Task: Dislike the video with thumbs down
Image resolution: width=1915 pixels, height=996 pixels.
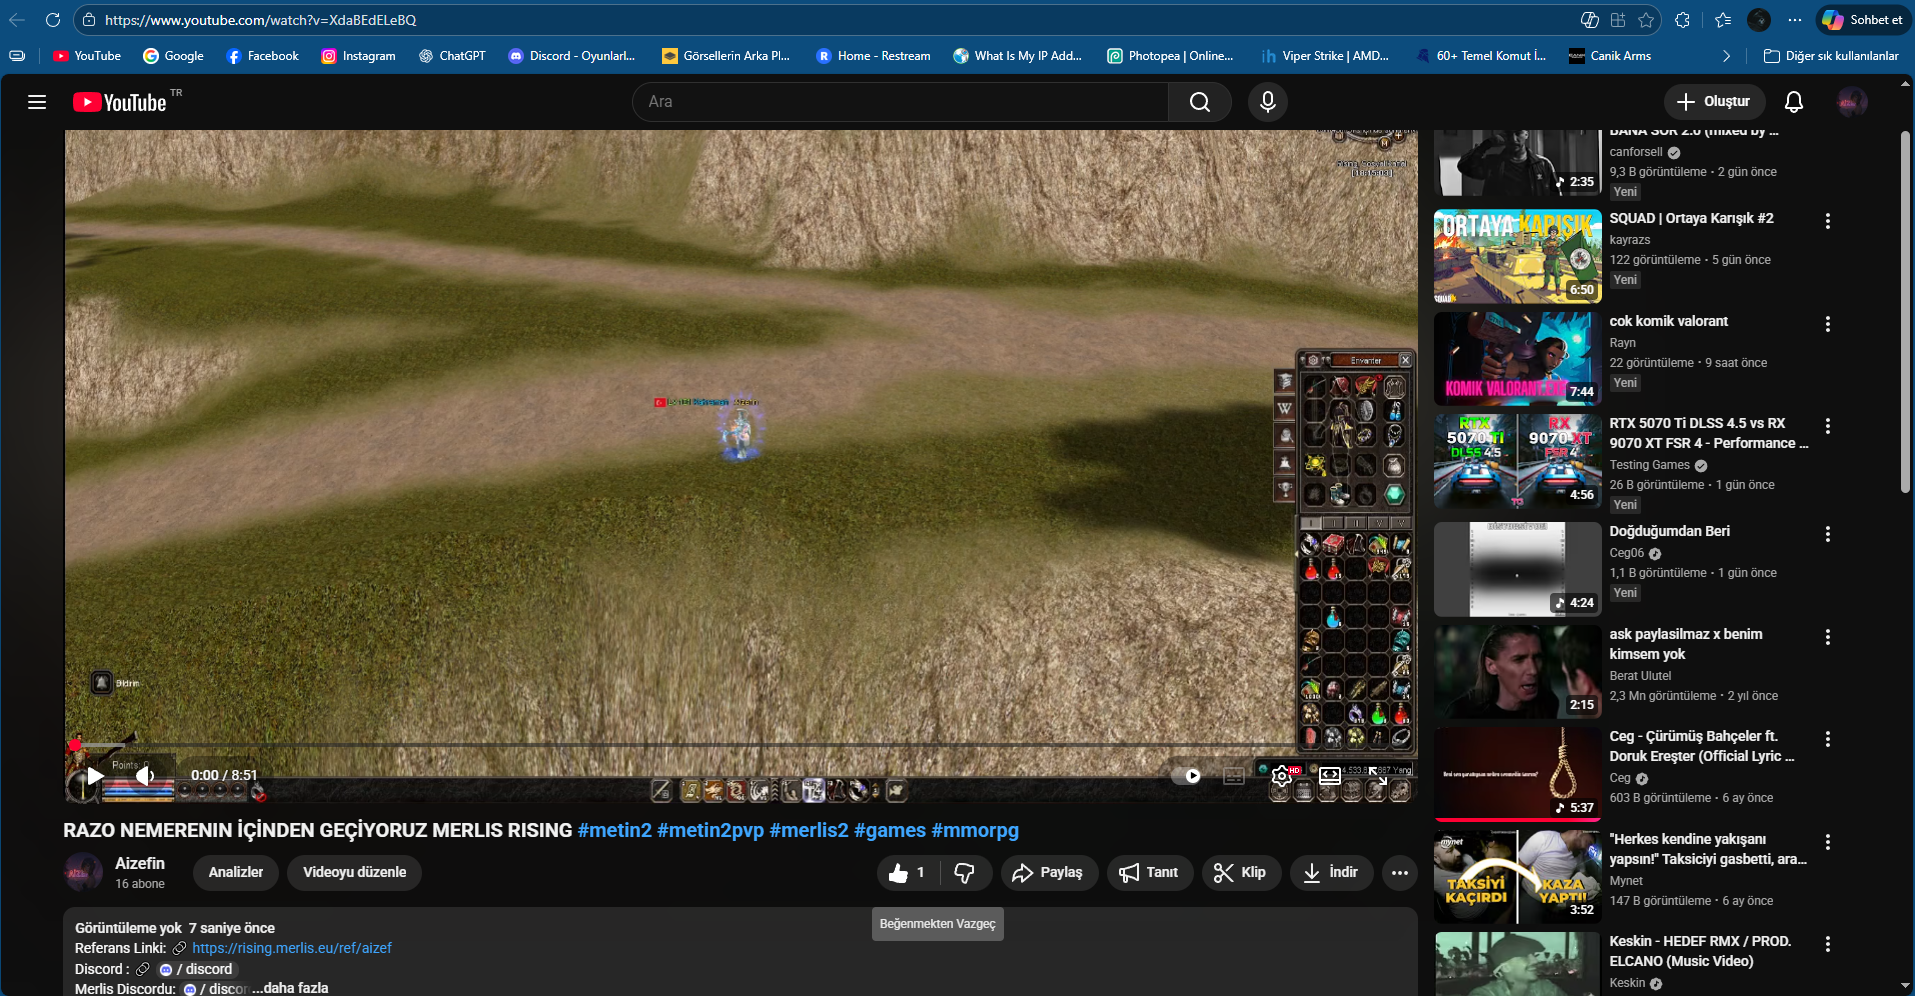Action: tap(964, 873)
